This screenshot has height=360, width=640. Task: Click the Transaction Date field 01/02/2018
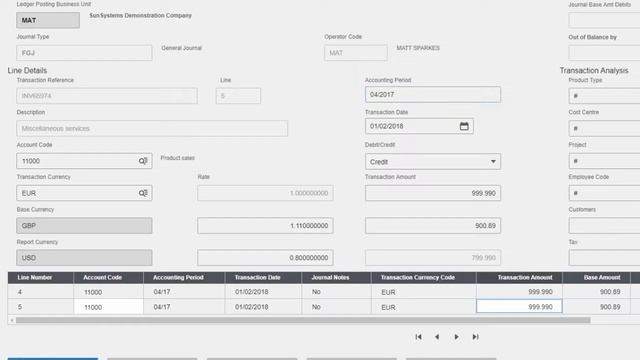pos(419,126)
